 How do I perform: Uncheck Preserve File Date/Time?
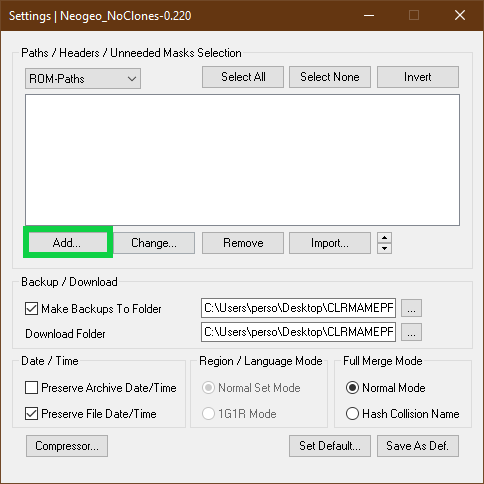pos(31,414)
